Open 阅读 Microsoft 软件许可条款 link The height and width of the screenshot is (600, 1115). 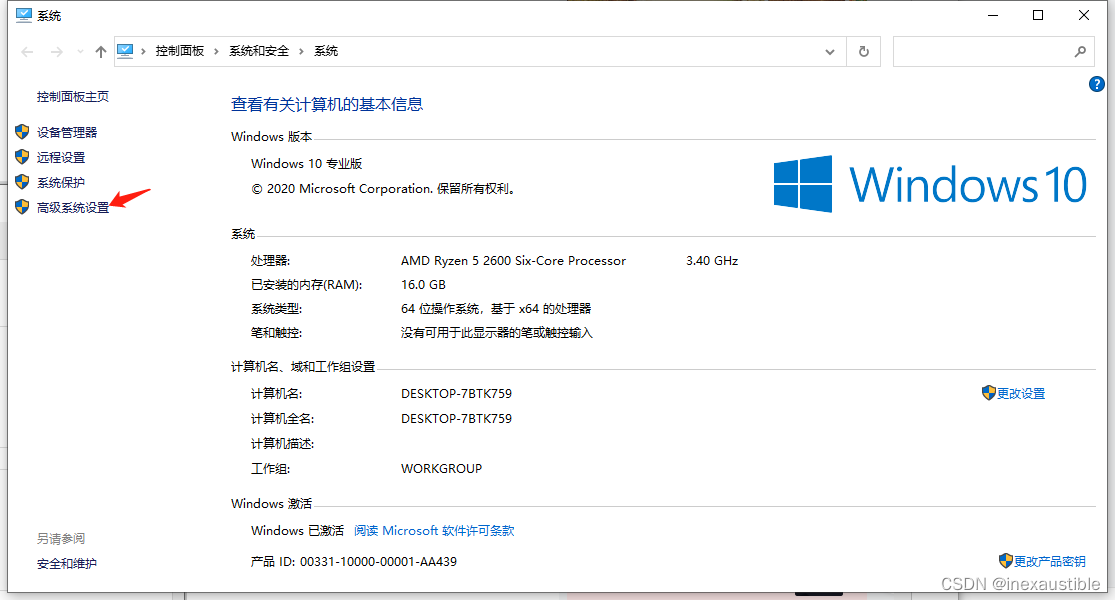tap(434, 531)
